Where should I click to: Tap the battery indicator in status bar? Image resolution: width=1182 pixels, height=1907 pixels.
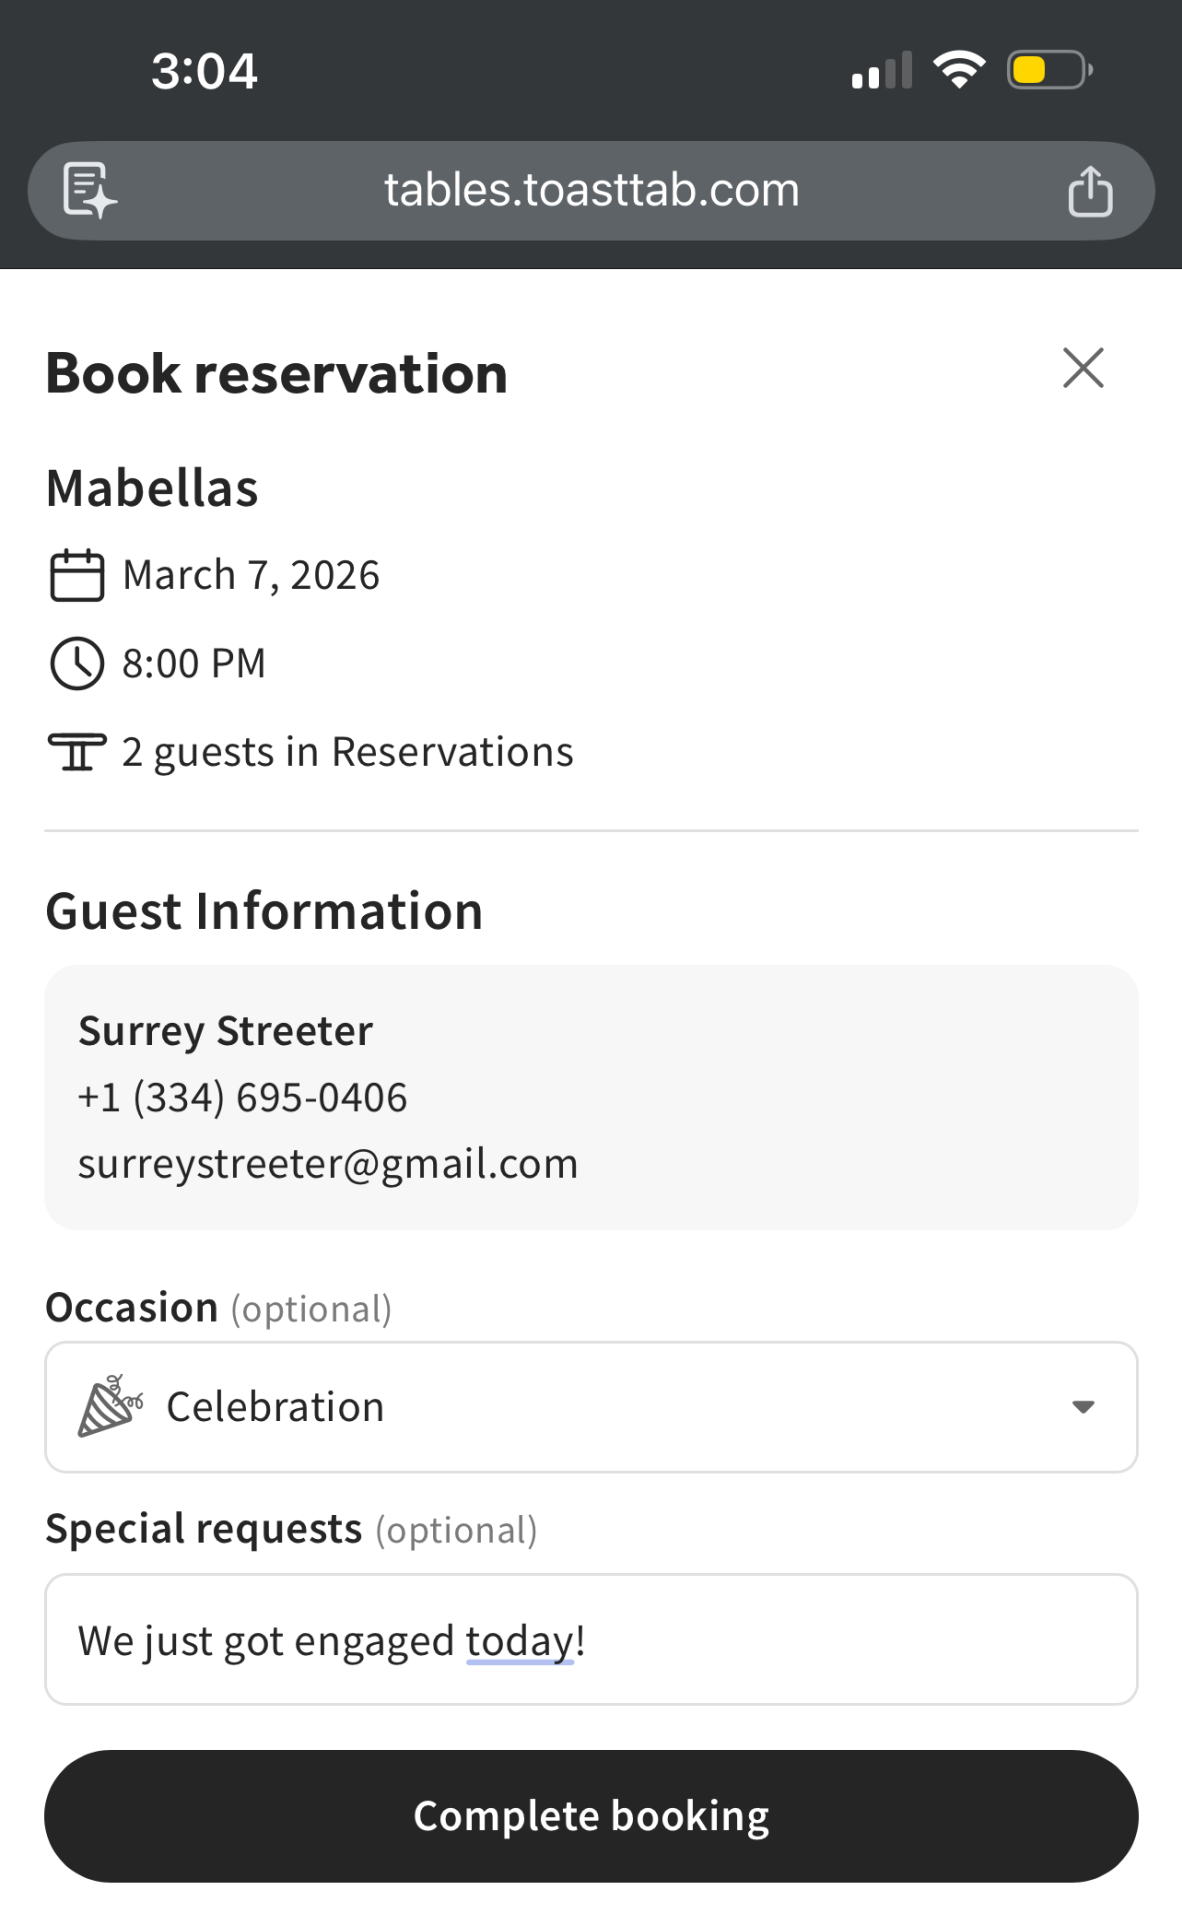pos(1048,70)
